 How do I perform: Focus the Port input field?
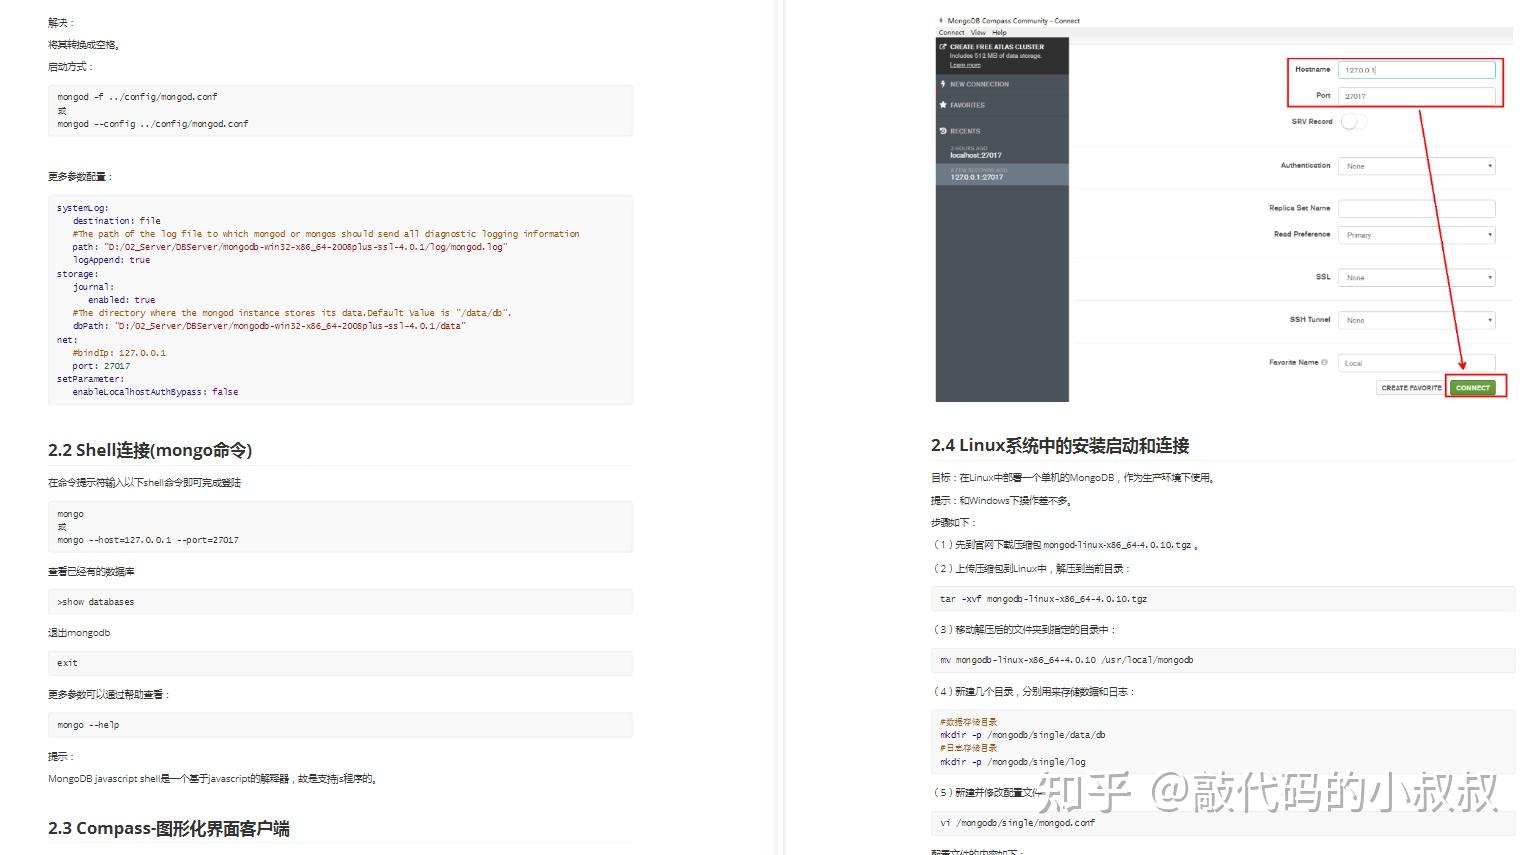point(1416,96)
